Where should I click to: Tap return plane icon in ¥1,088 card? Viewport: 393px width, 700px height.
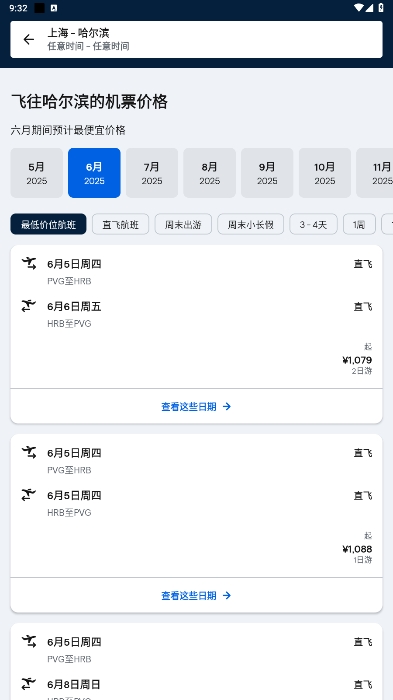pyautogui.click(x=29, y=495)
